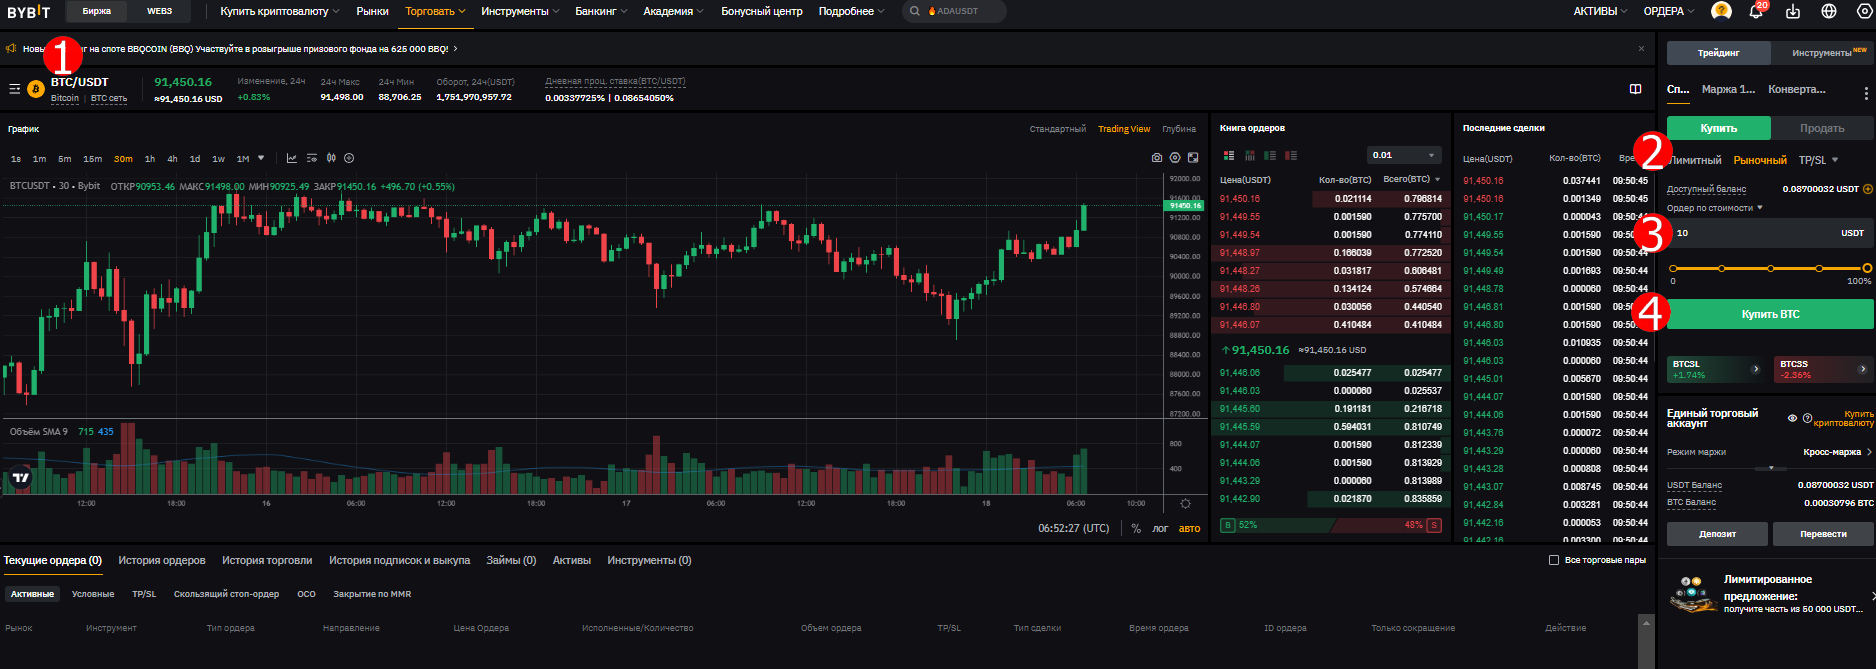The image size is (1876, 669).
Task: Open the 'Торговать' menu
Action: tap(435, 11)
